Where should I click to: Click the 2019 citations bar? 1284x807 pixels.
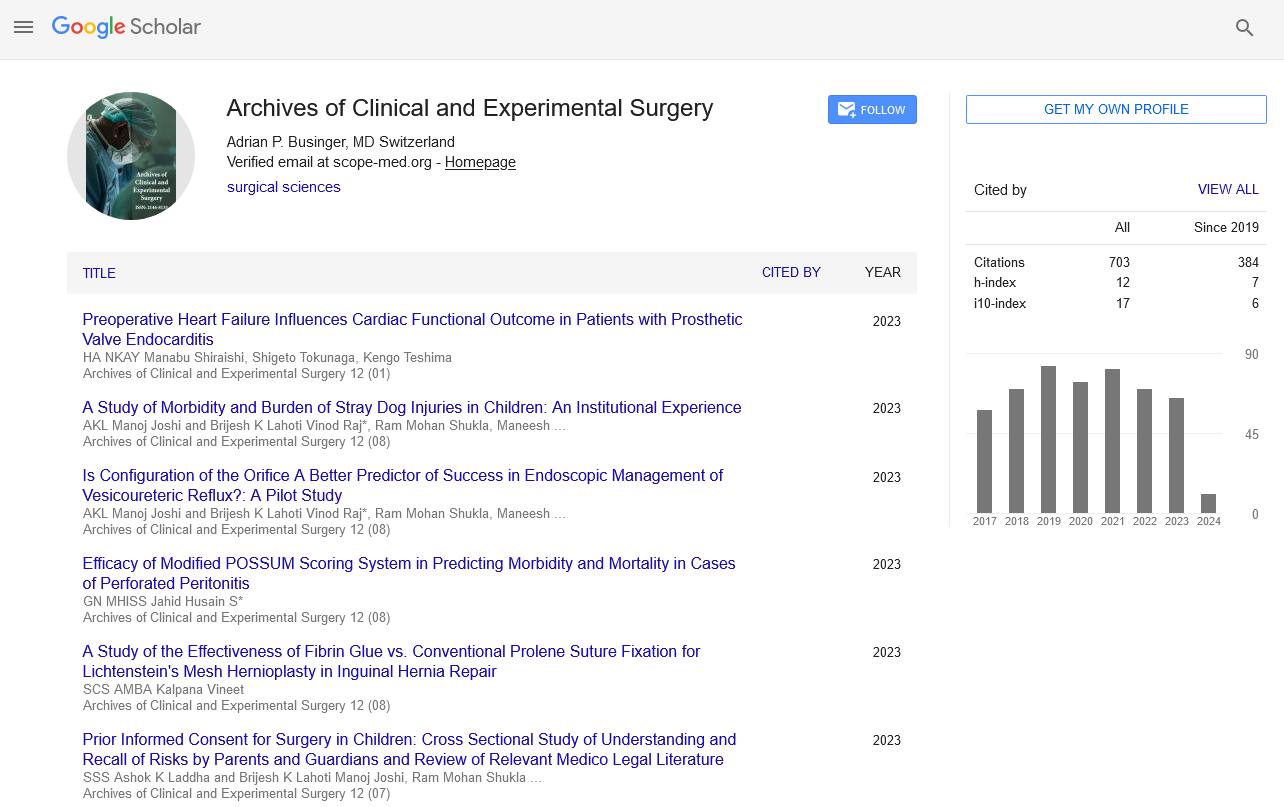click(x=1049, y=439)
